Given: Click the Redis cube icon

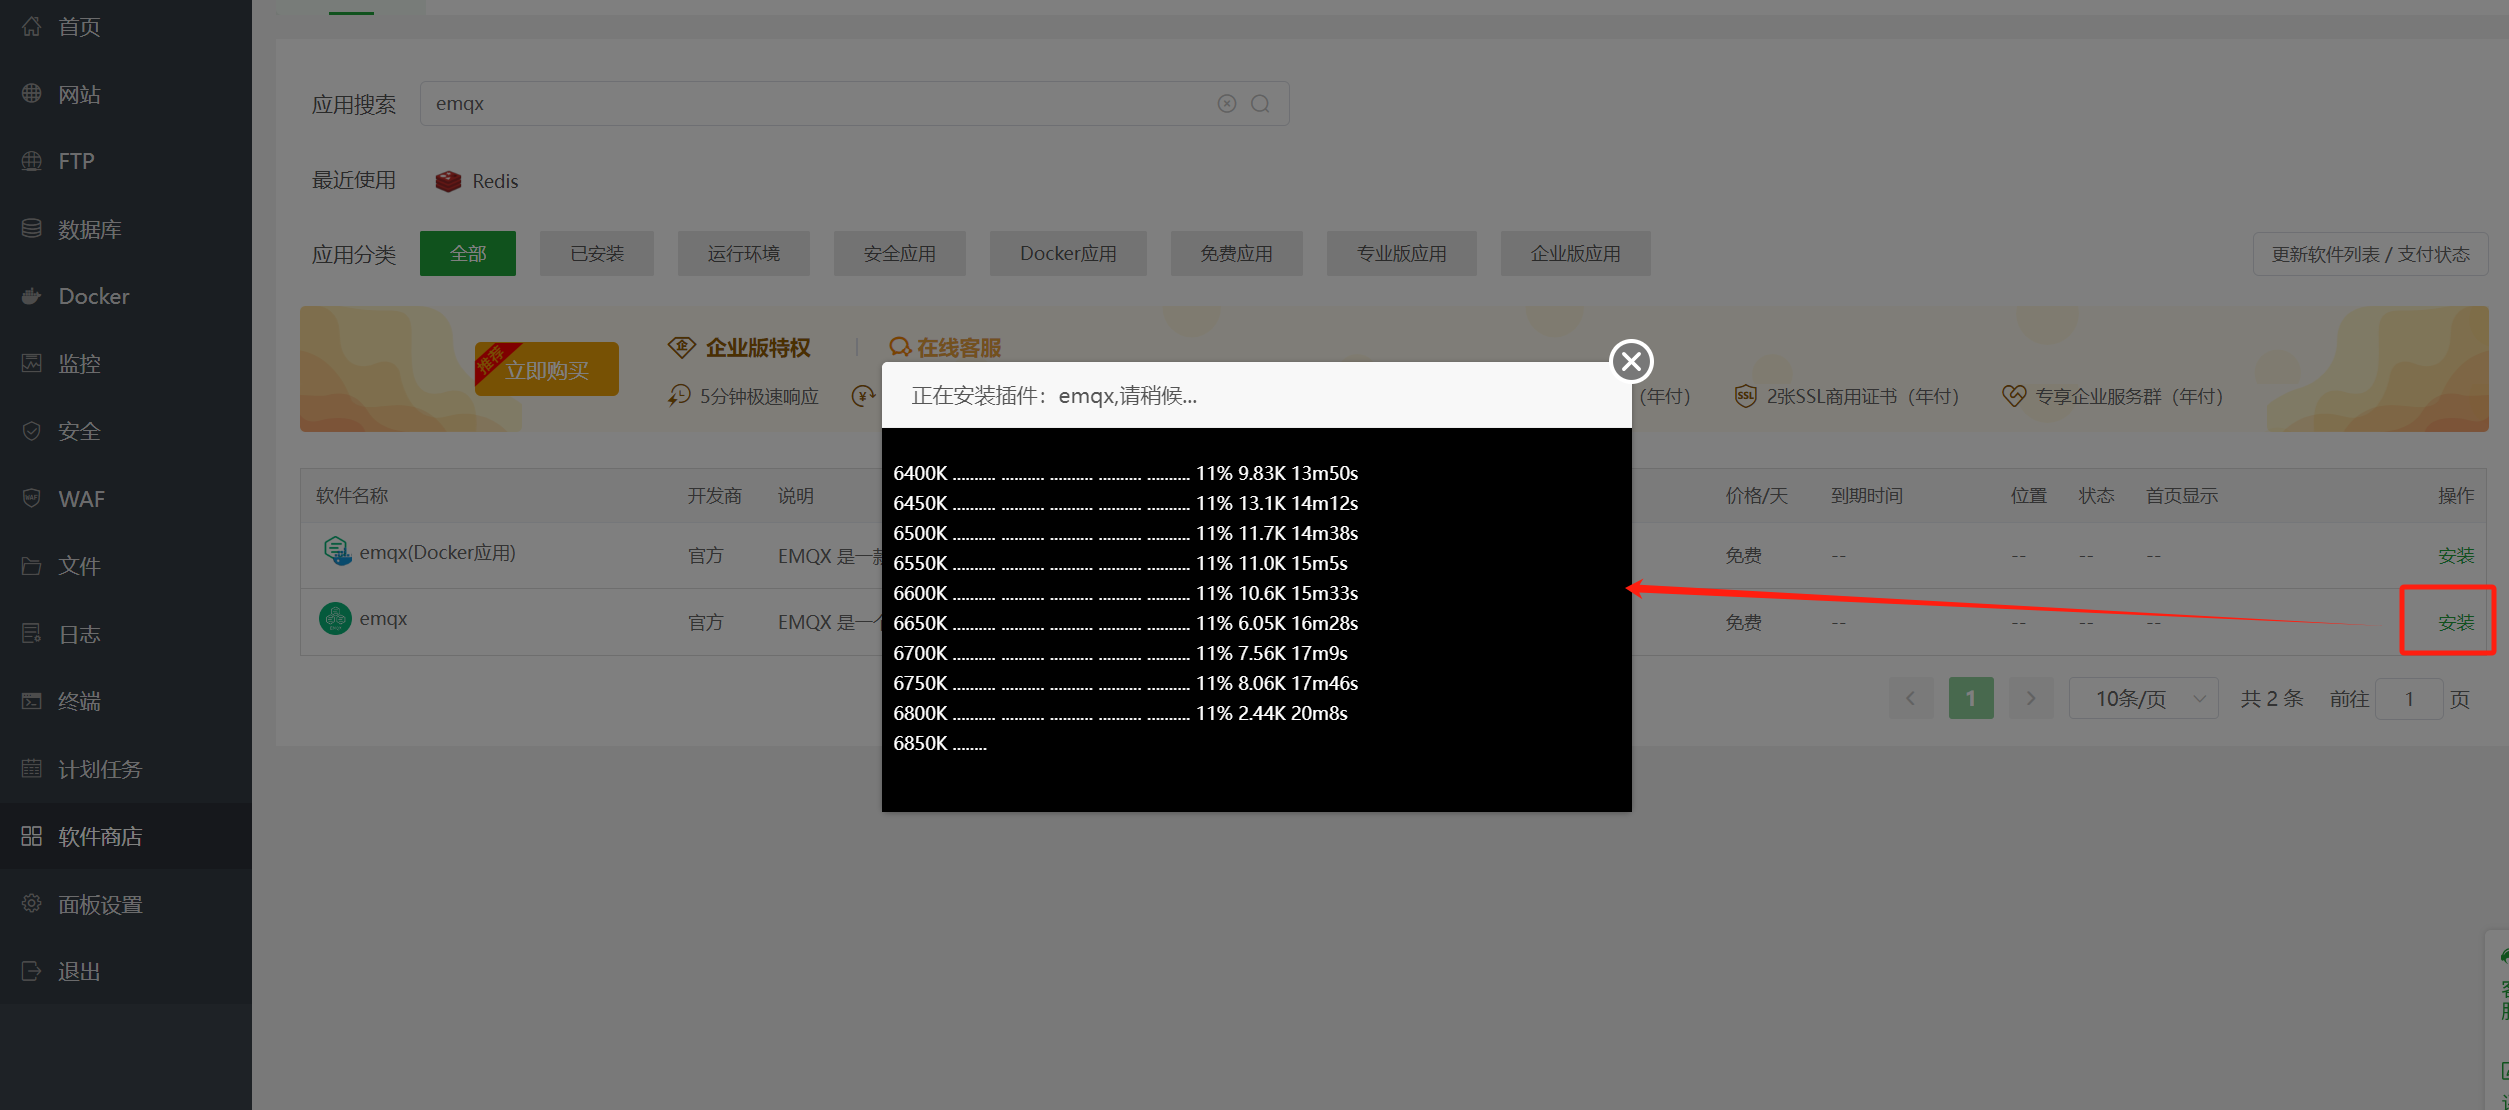Looking at the screenshot, I should click(x=448, y=181).
